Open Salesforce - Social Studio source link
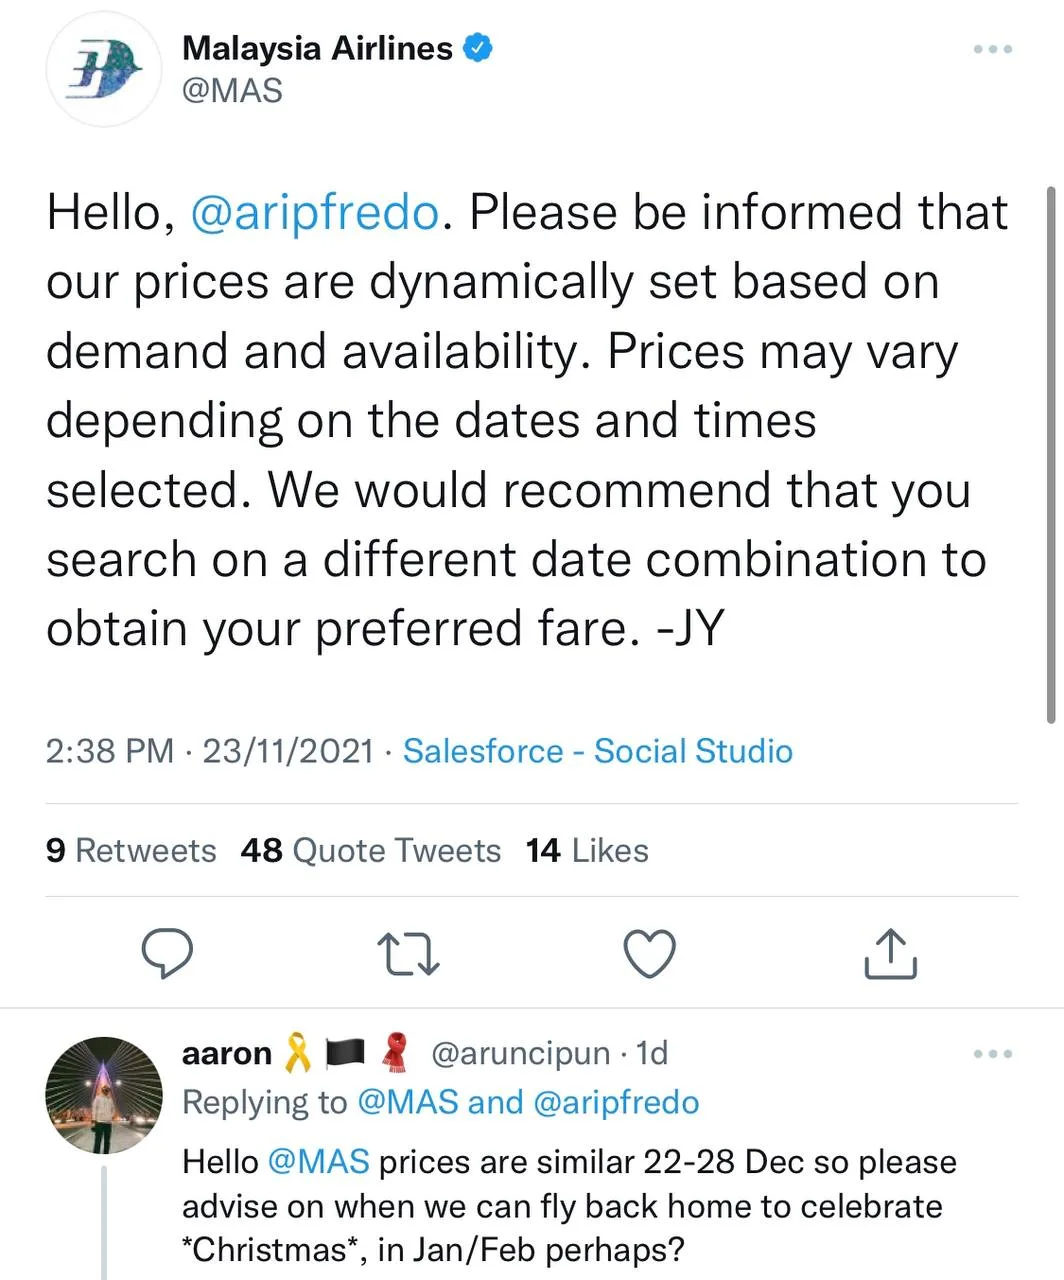This screenshot has height=1280, width=1064. click(x=597, y=751)
